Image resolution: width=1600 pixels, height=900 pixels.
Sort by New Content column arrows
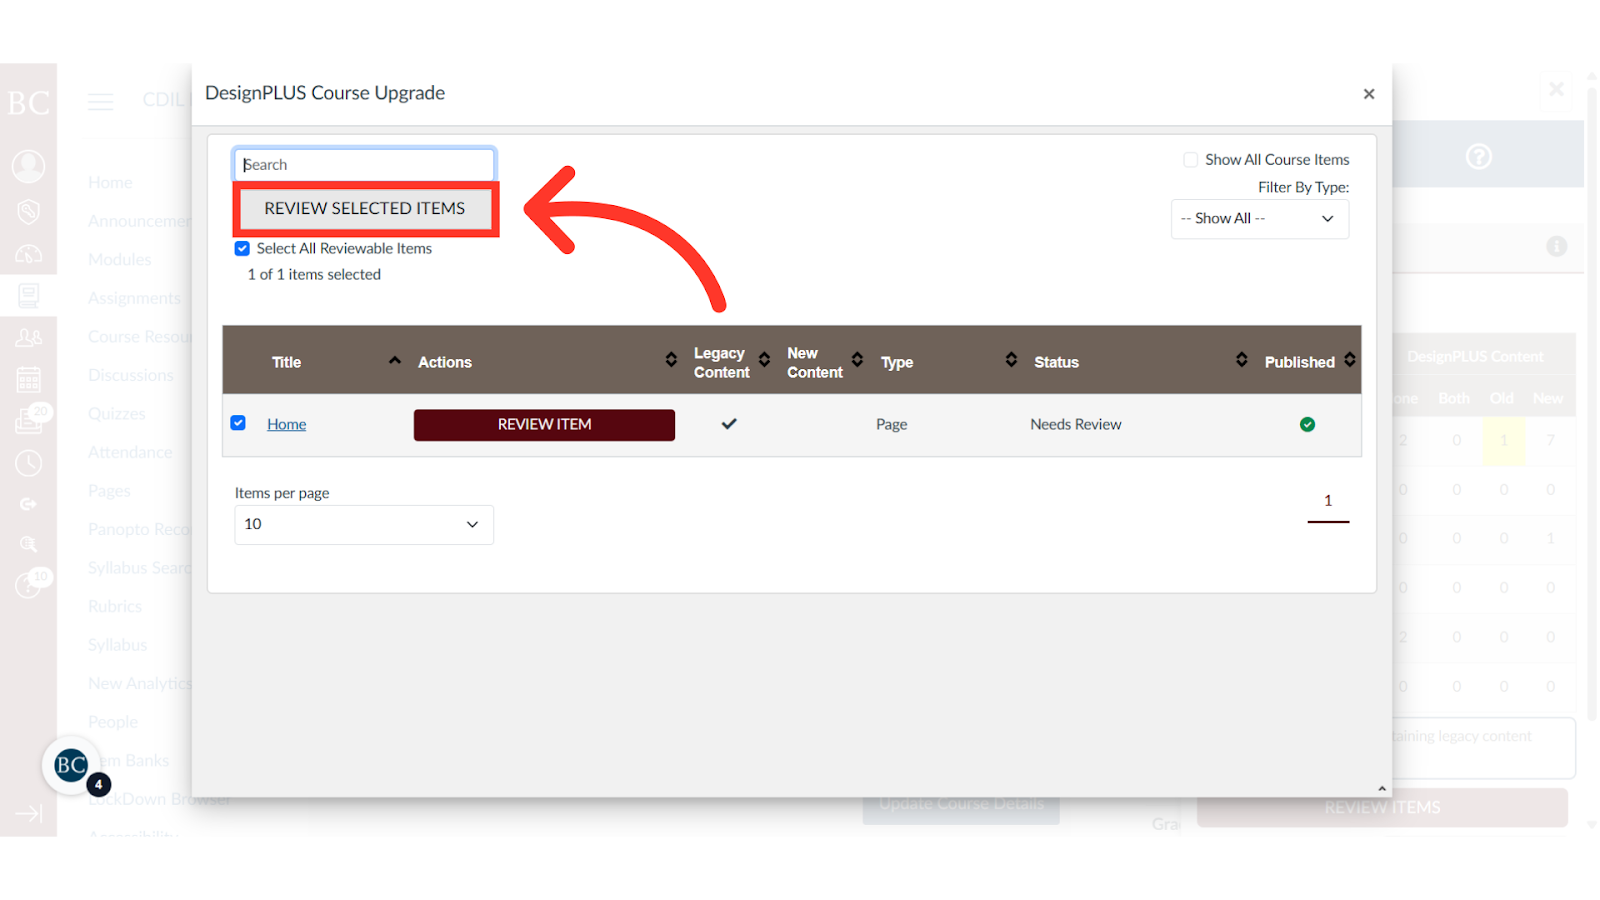coord(857,360)
